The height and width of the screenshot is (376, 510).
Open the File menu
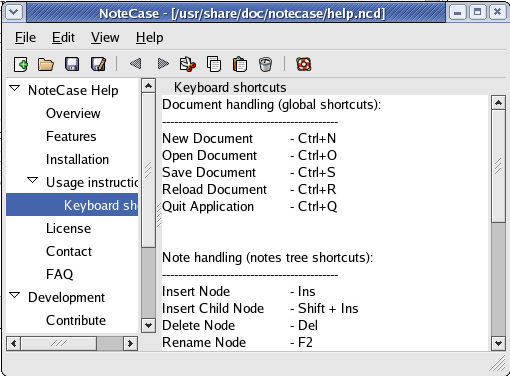click(25, 37)
